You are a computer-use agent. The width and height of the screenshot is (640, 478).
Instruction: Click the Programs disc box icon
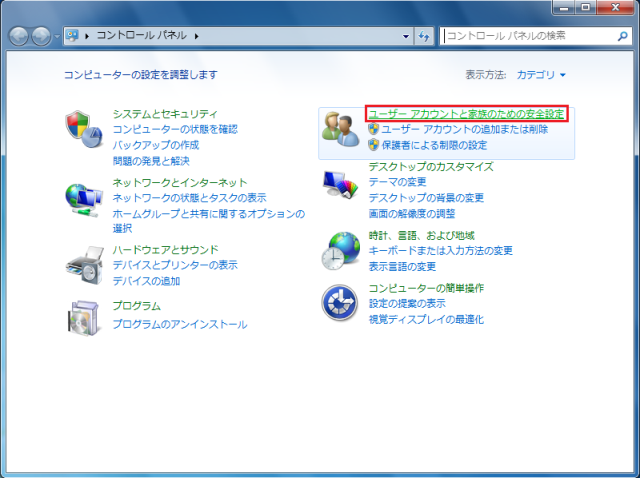(x=84, y=318)
